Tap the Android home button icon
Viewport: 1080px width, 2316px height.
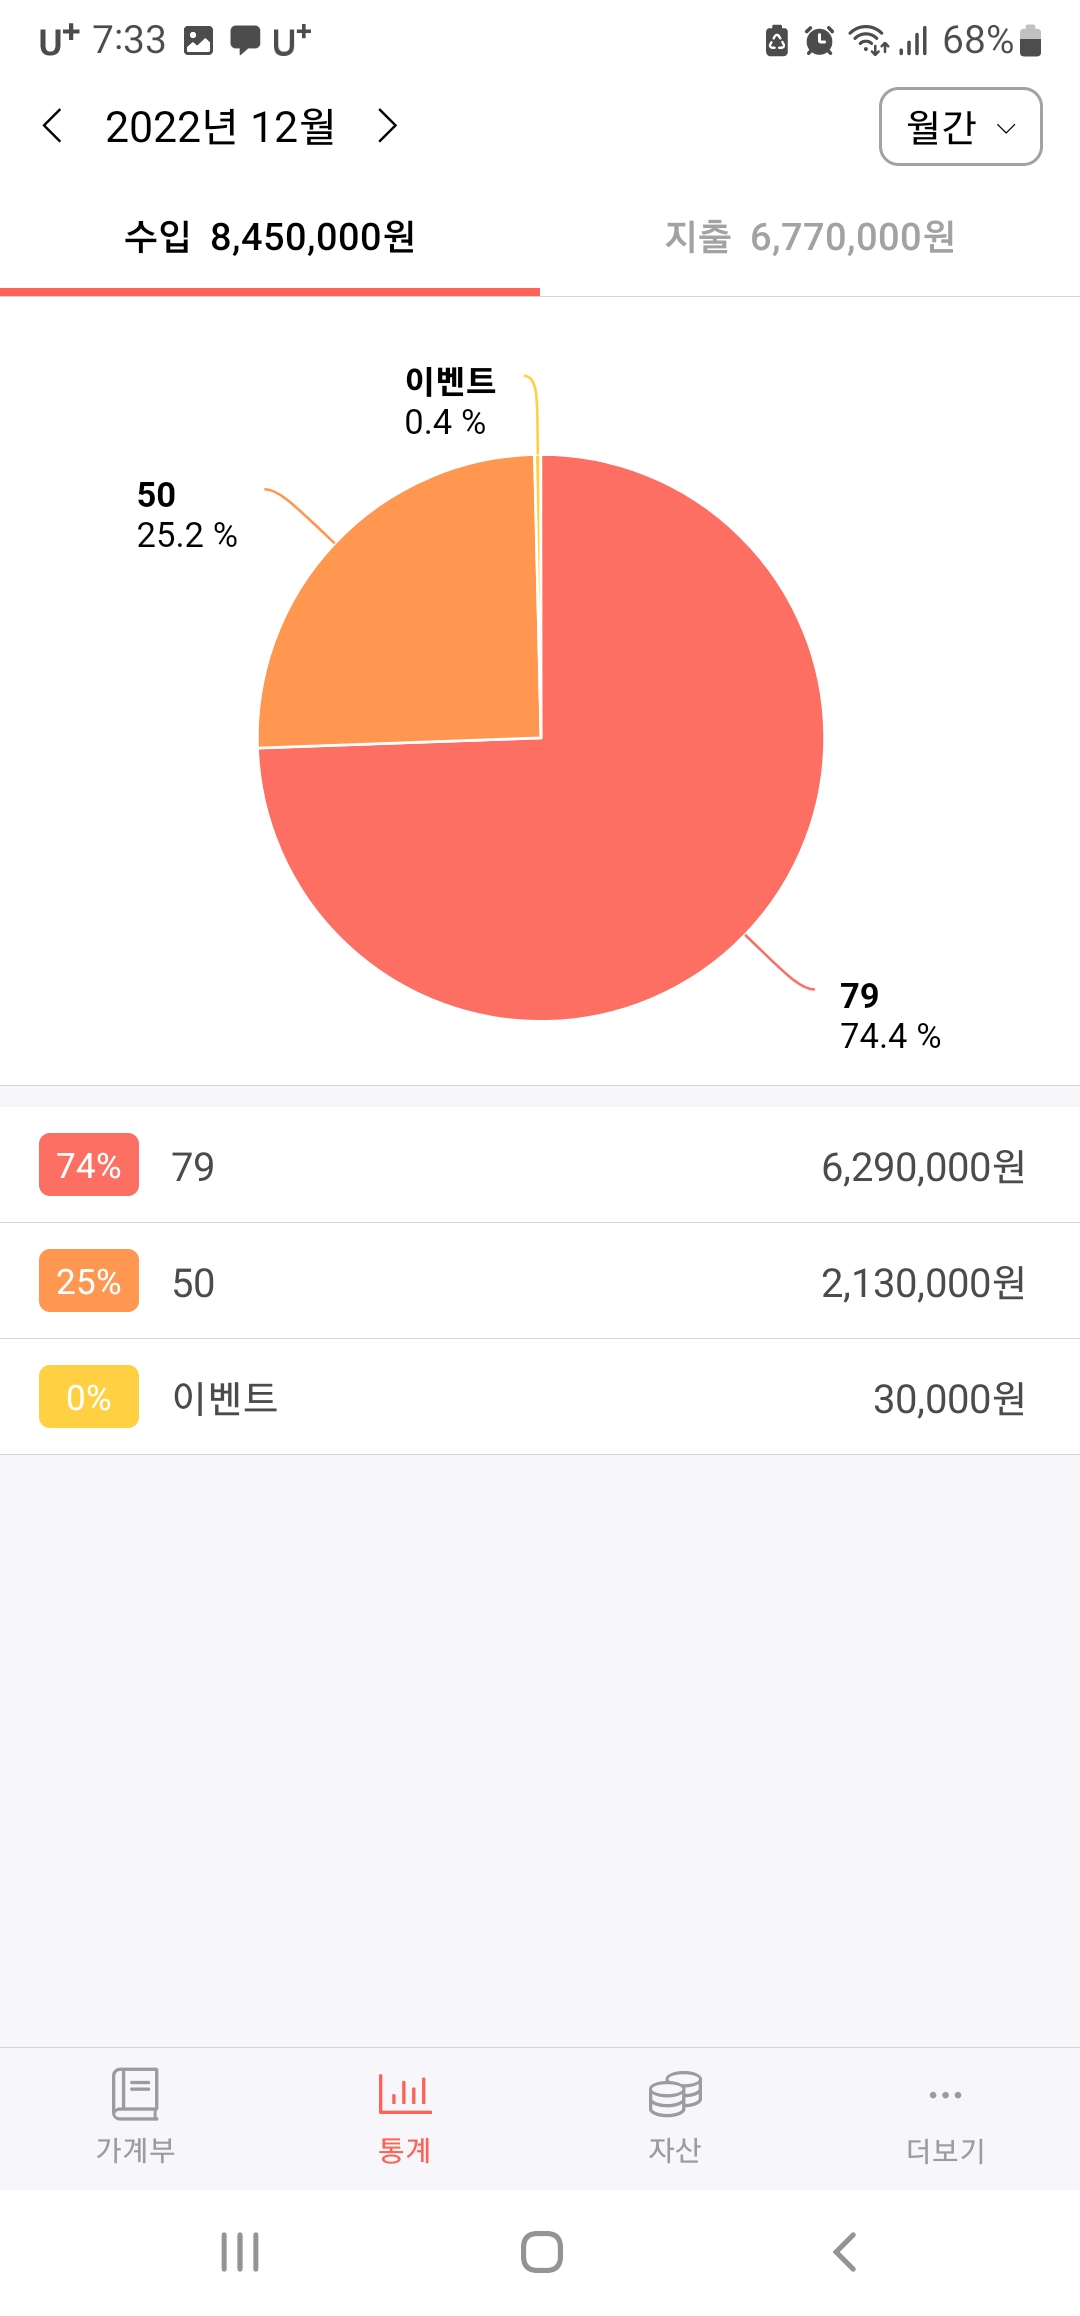click(x=541, y=2252)
